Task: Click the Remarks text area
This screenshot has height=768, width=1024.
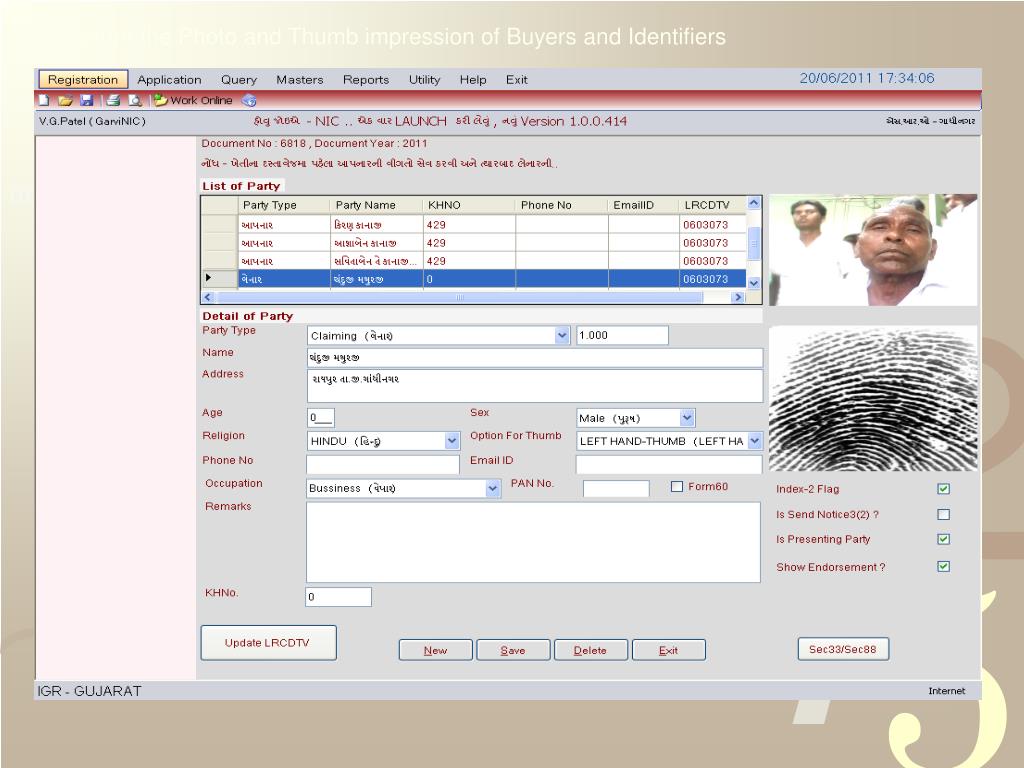Action: [534, 542]
